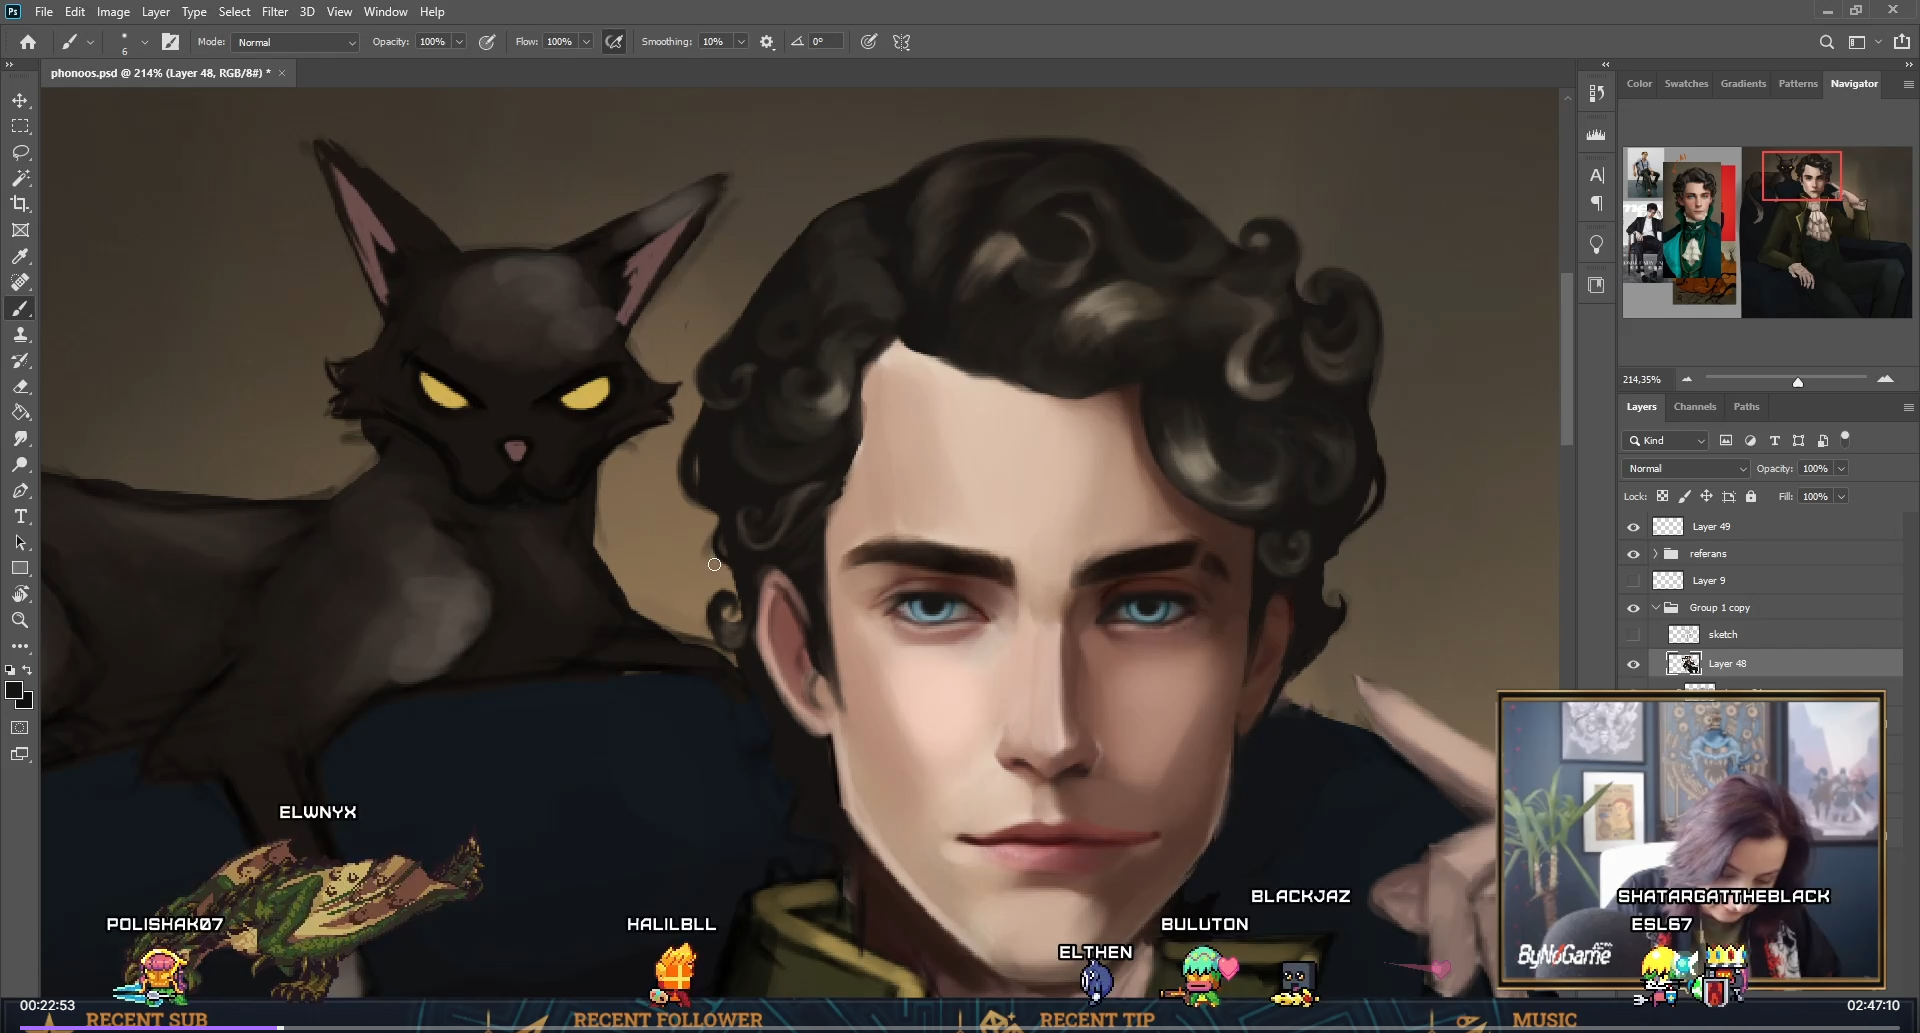Open smoothing options gear icon

(767, 42)
